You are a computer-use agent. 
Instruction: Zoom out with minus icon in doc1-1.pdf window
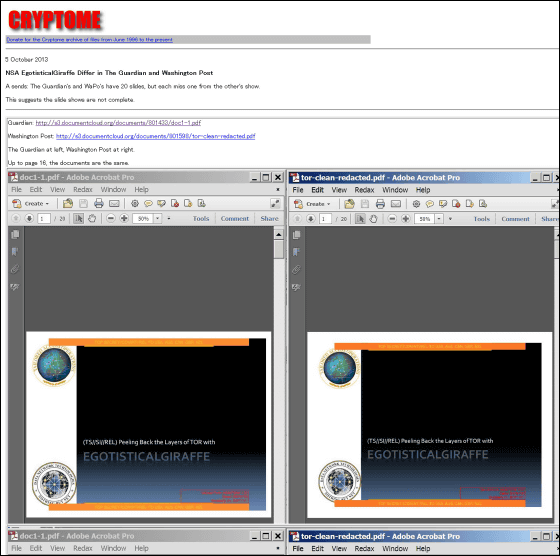[111, 218]
